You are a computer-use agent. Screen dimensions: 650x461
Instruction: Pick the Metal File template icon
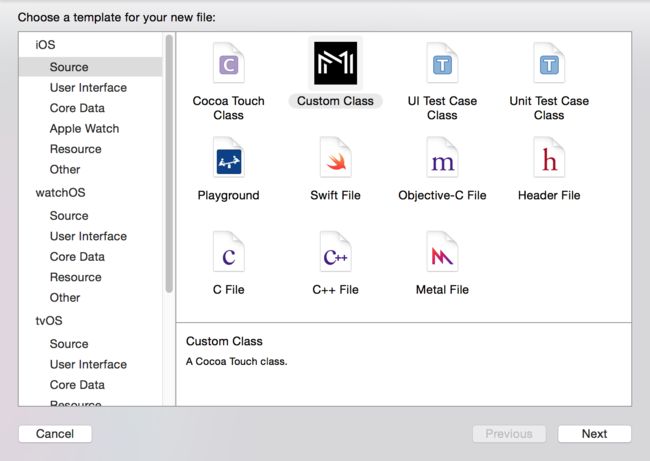[x=442, y=252]
